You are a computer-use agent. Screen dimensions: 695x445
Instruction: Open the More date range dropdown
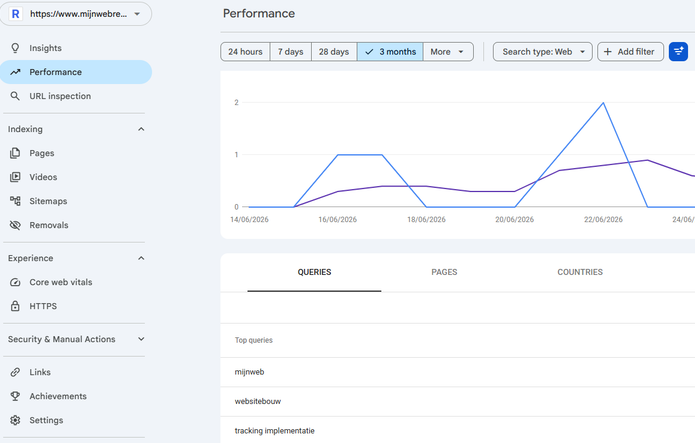(448, 51)
